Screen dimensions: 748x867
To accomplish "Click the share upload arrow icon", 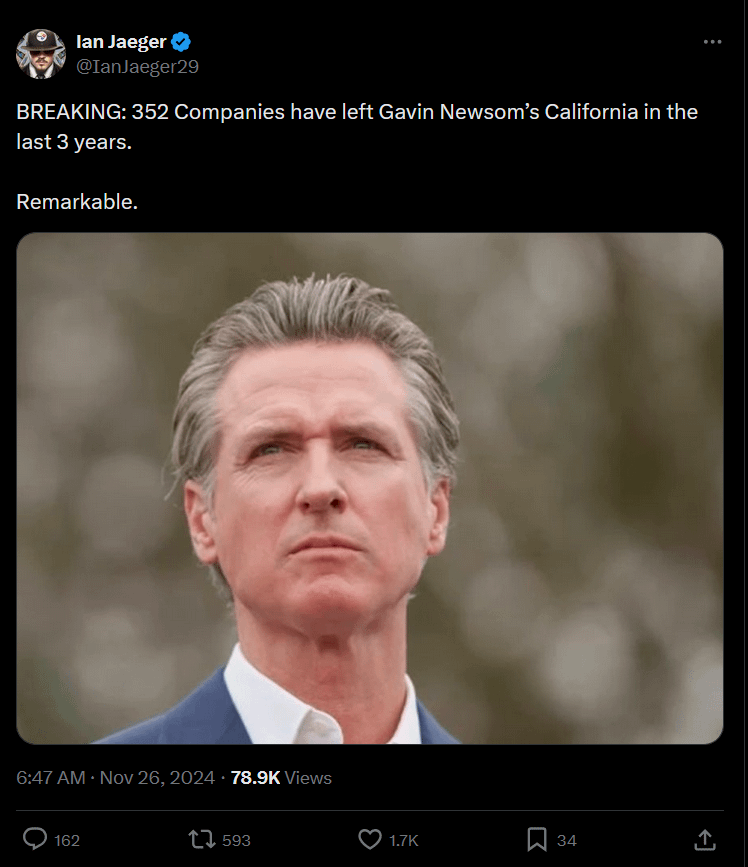I will [705, 839].
